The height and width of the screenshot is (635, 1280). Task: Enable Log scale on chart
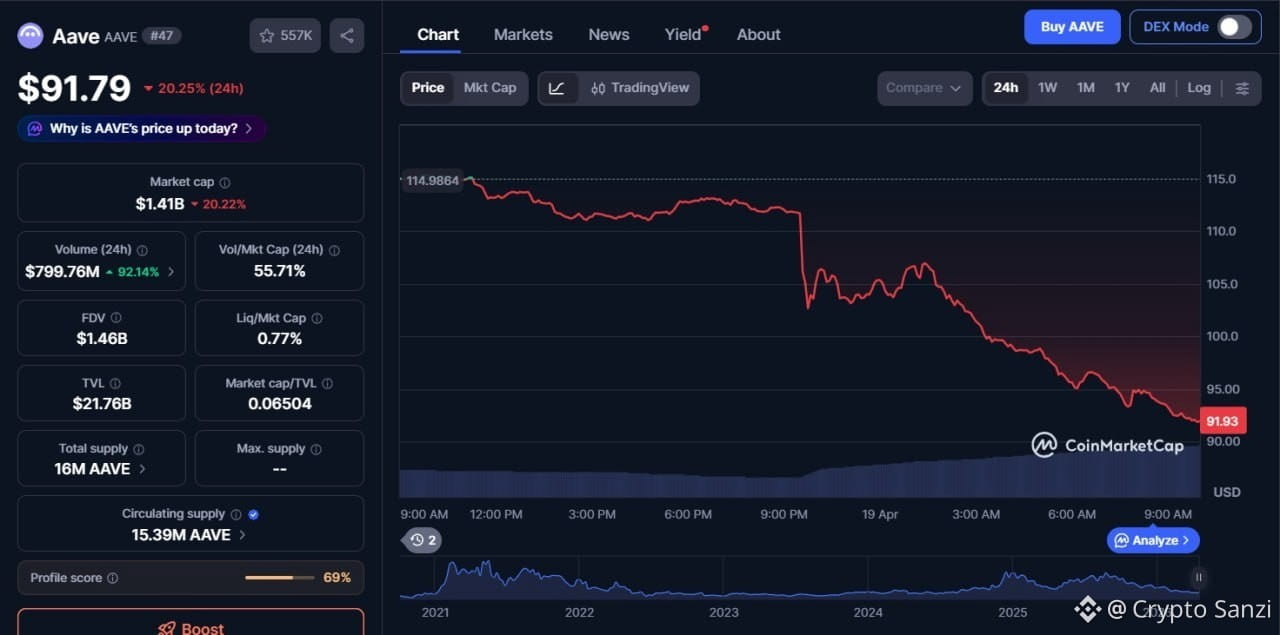click(1199, 88)
